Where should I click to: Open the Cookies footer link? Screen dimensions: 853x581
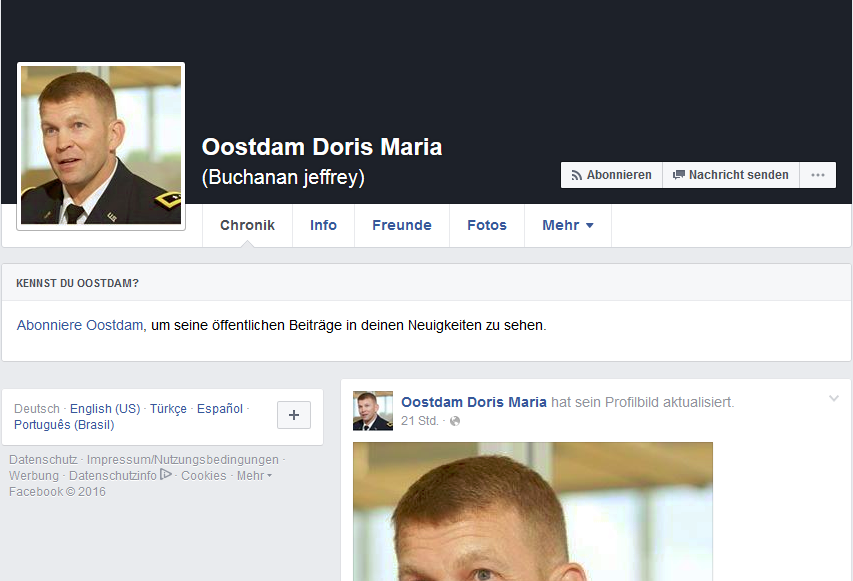[203, 475]
